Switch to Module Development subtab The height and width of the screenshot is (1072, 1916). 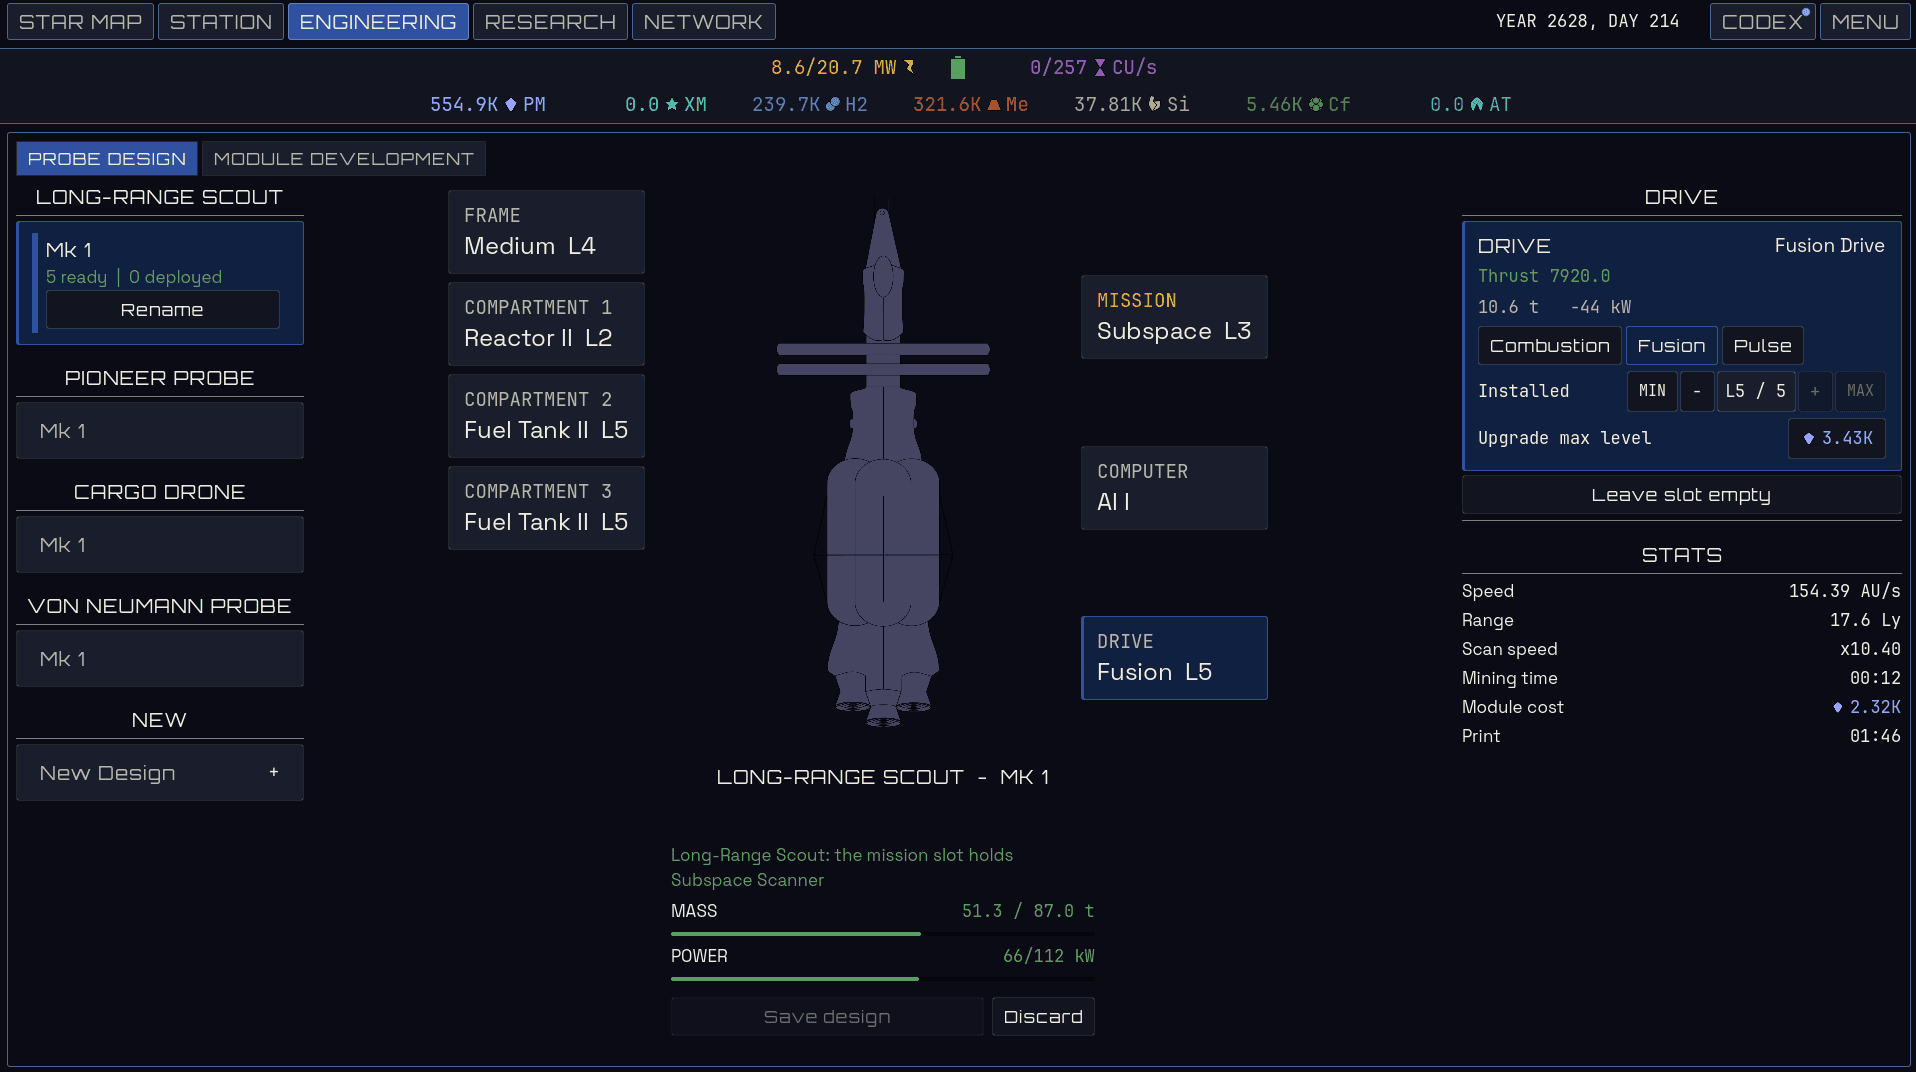click(343, 159)
